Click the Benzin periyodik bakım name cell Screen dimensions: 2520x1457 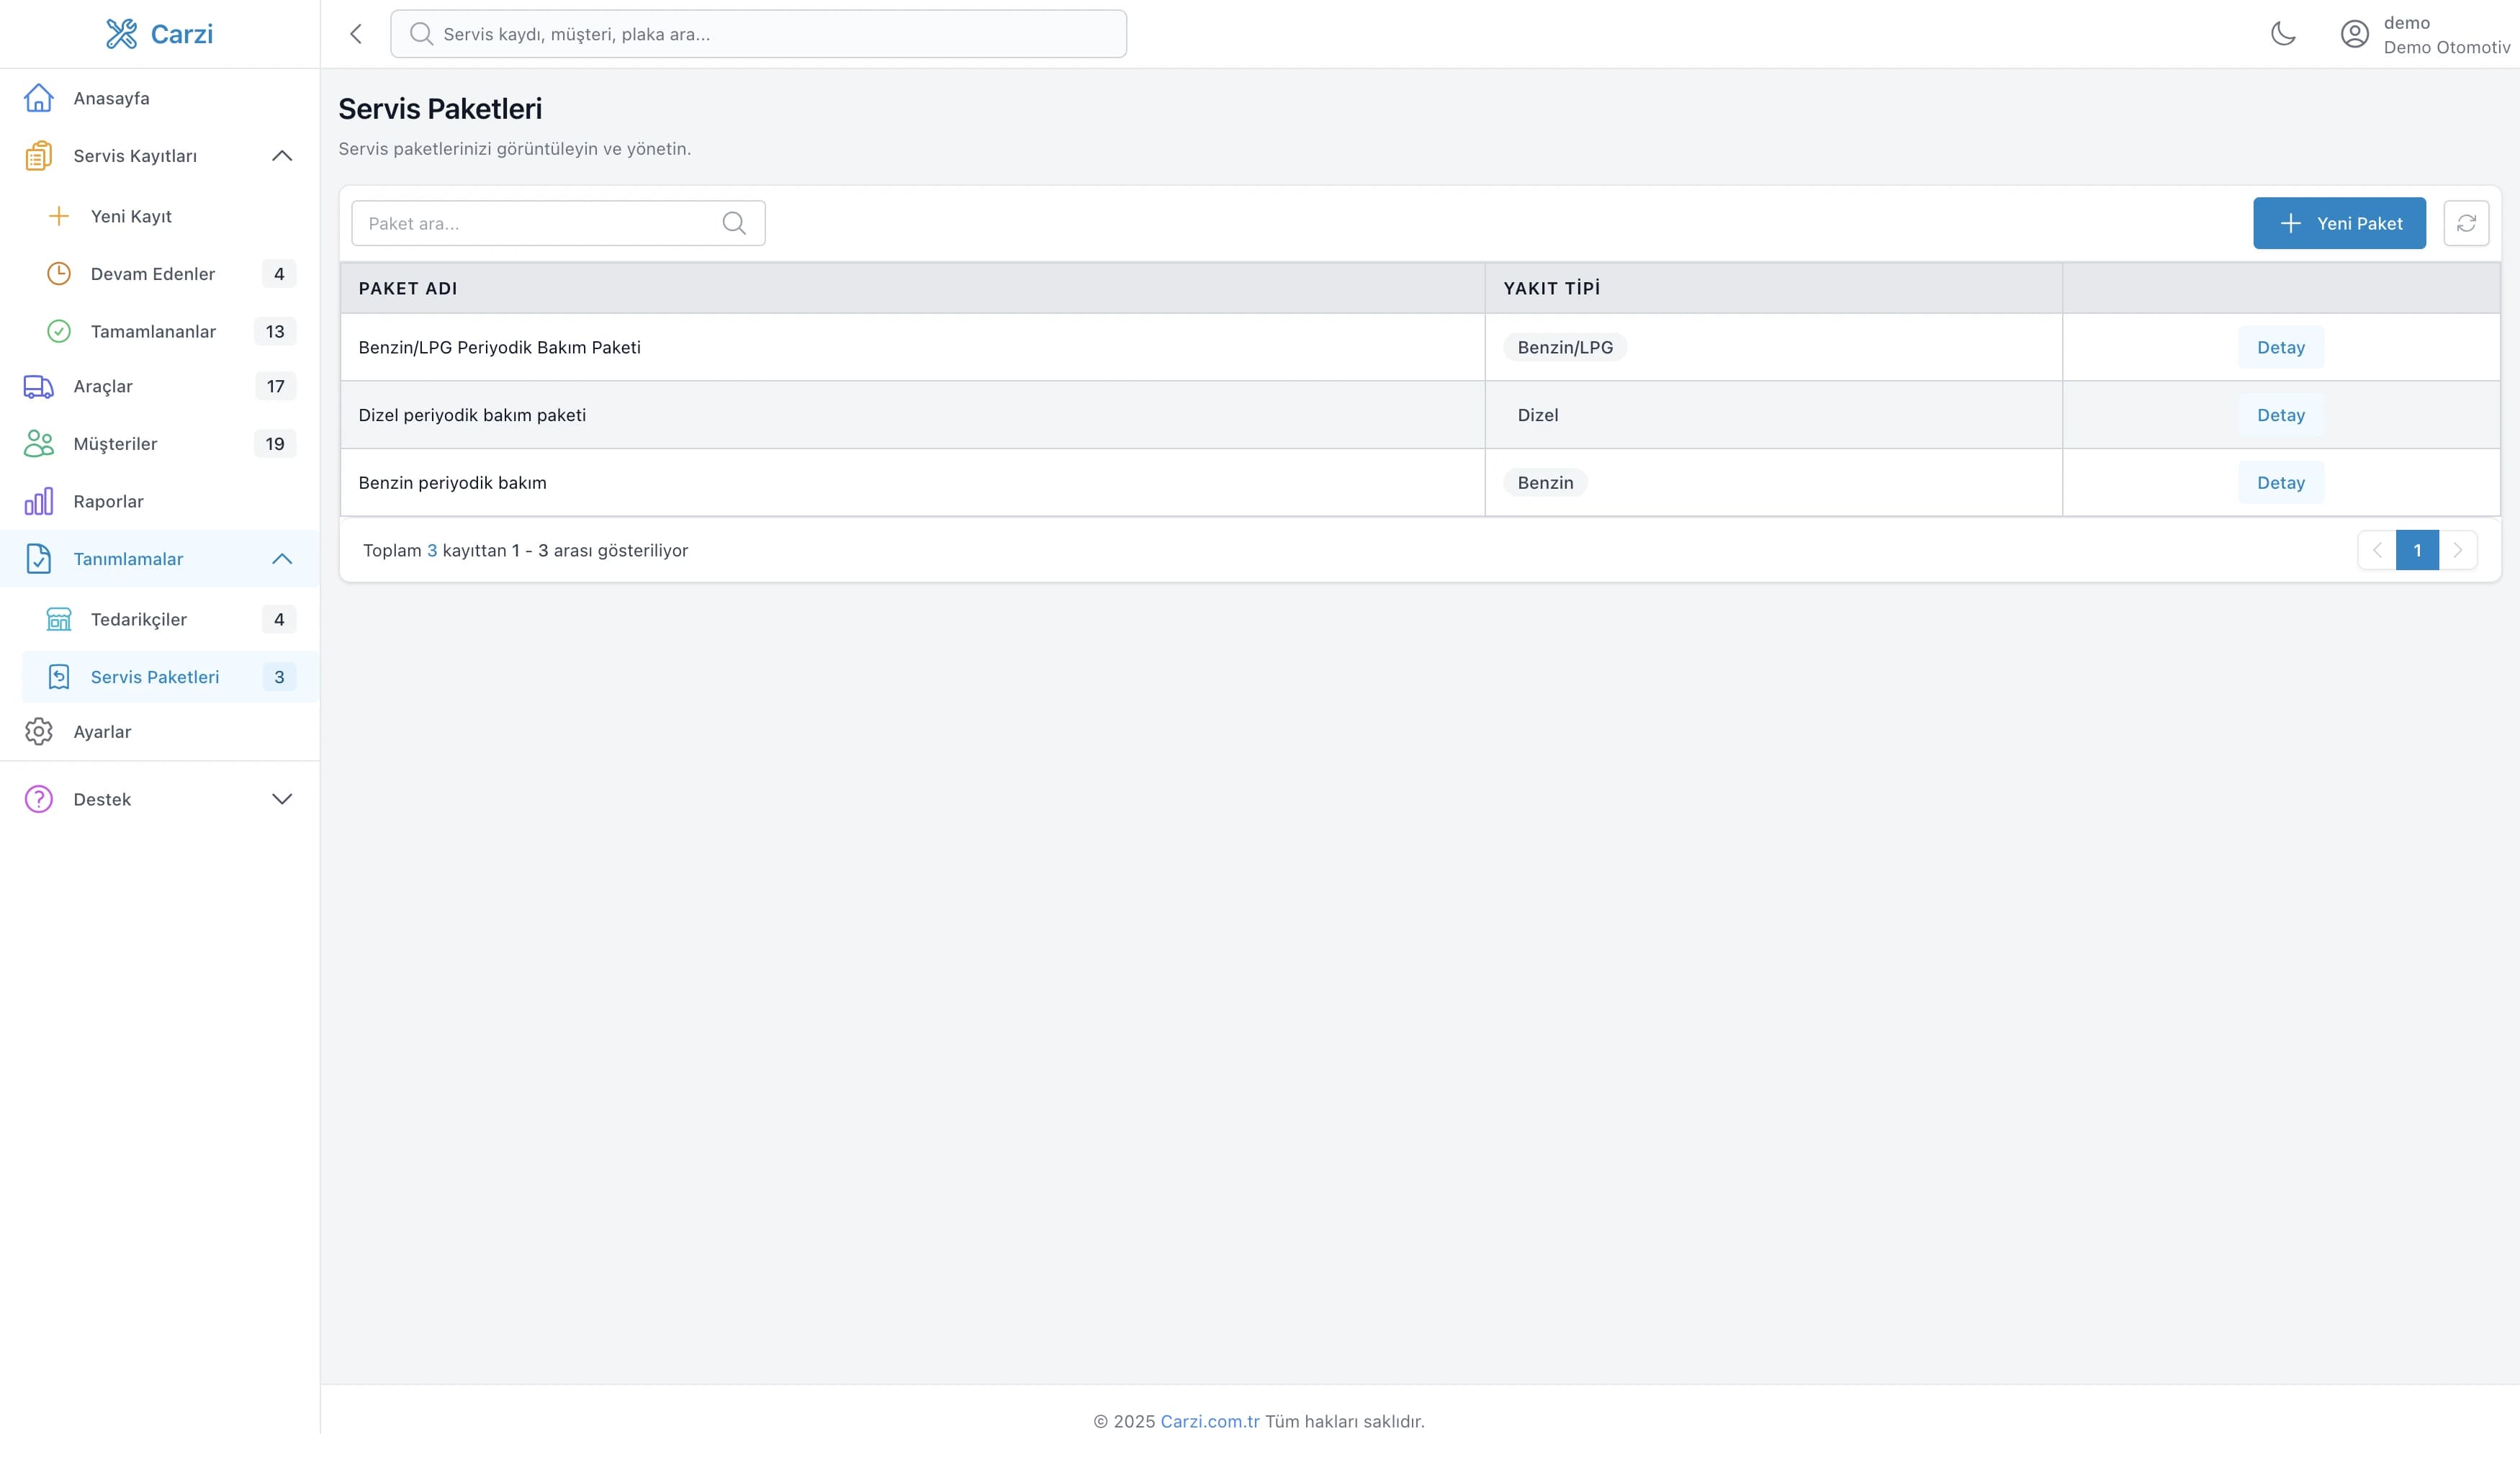pyautogui.click(x=912, y=483)
